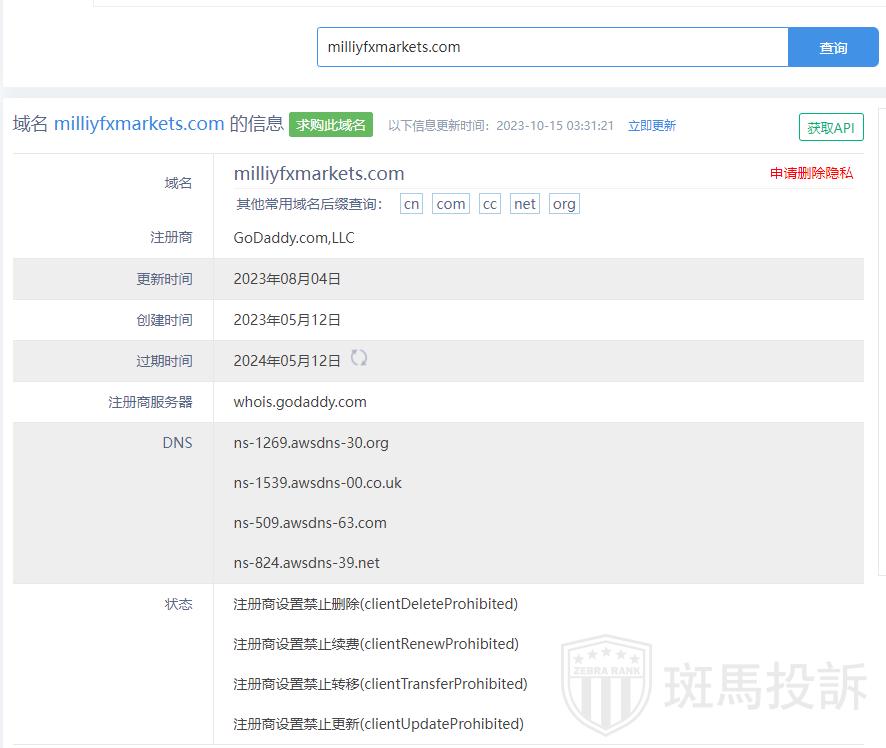
Task: Click the ns-1269.awsdns-30.org DNS entry
Action: click(x=311, y=443)
